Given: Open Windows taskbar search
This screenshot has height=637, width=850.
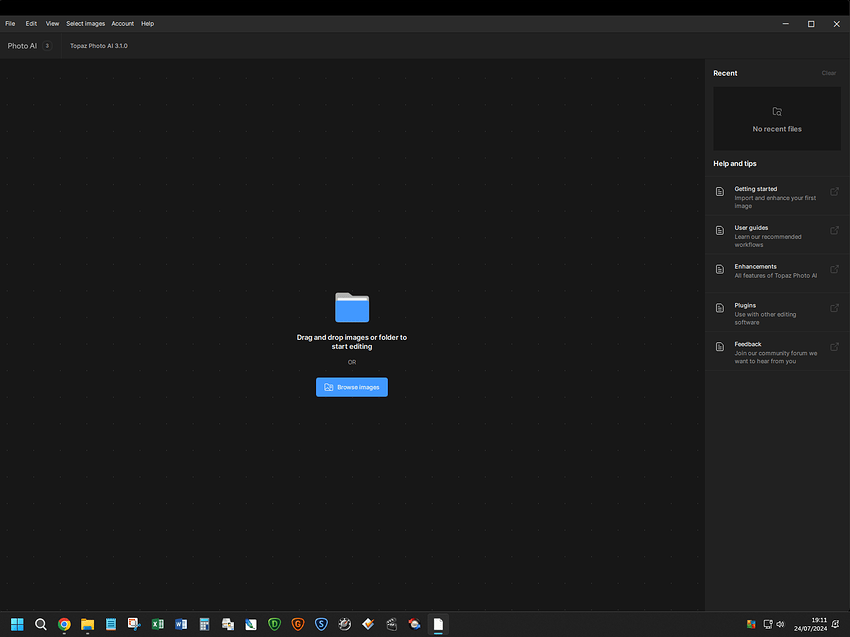Looking at the screenshot, I should click(x=41, y=624).
